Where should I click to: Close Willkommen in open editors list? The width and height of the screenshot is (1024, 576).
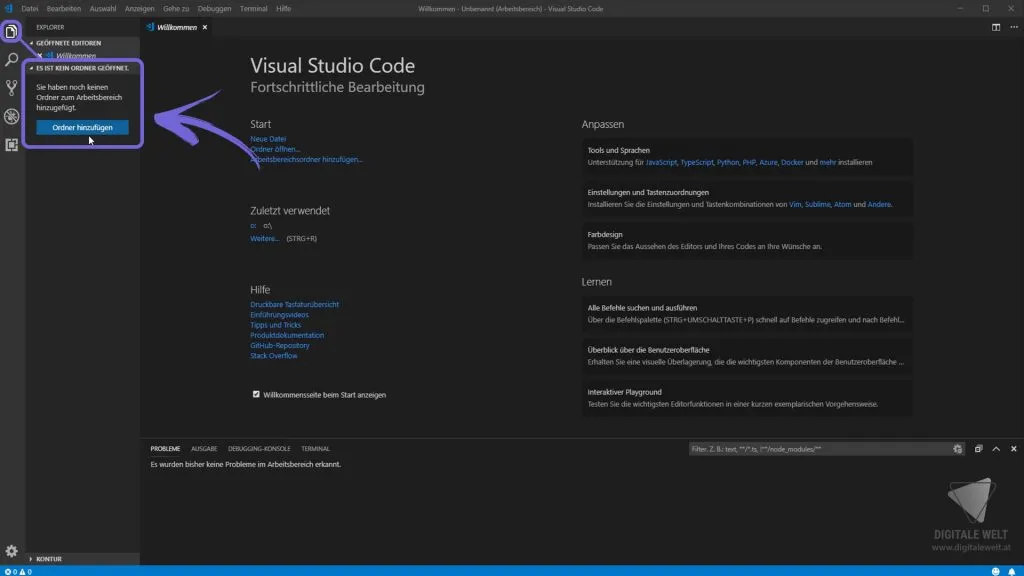40,56
